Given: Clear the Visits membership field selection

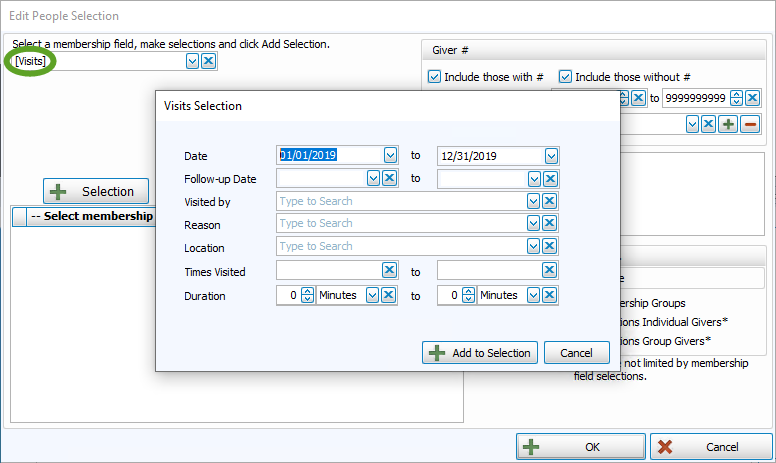Looking at the screenshot, I should [208, 61].
